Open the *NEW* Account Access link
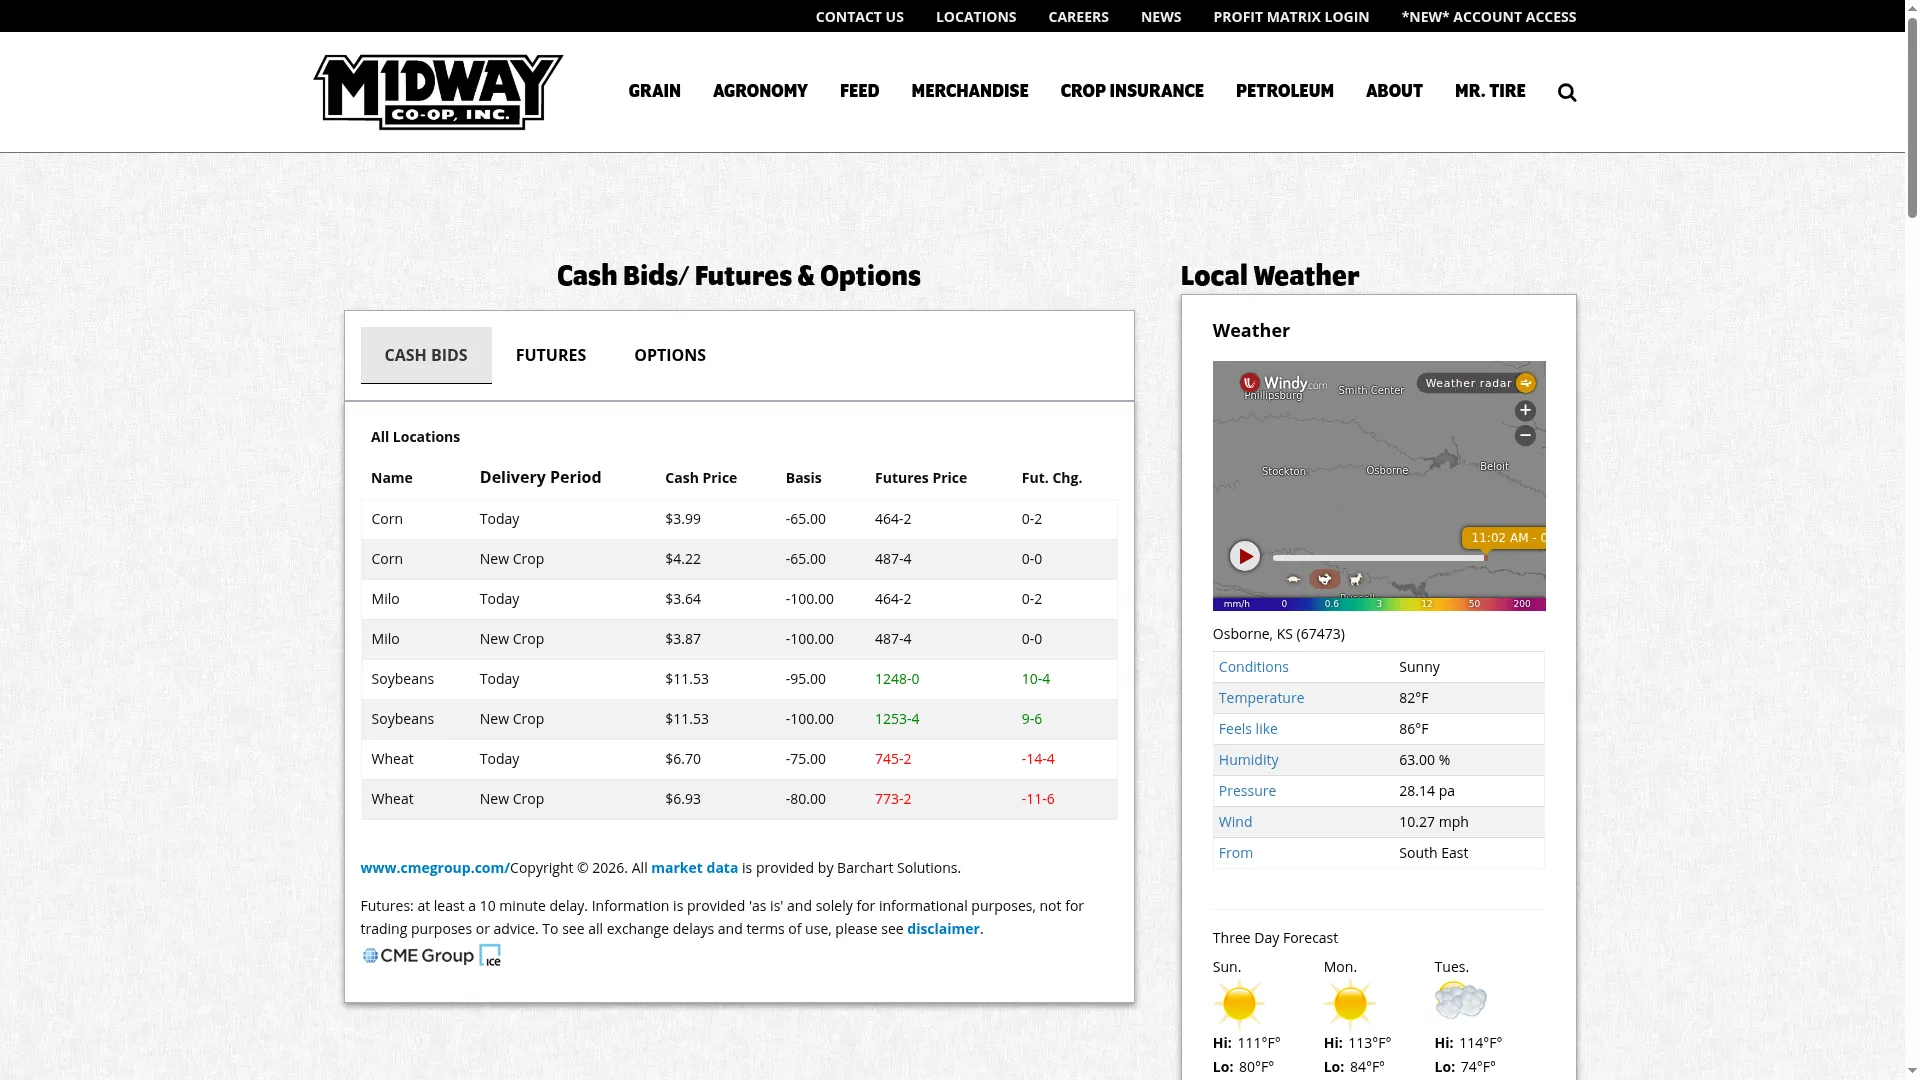 1489,17
